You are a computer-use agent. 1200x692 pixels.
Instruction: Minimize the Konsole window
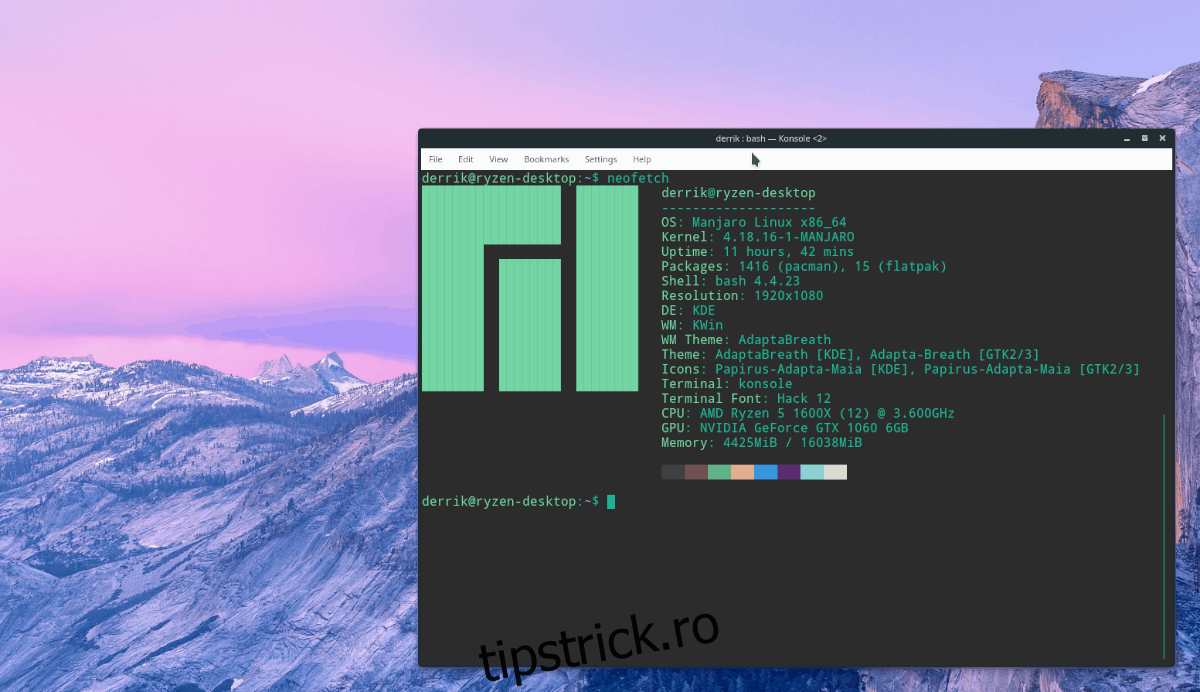click(1127, 138)
